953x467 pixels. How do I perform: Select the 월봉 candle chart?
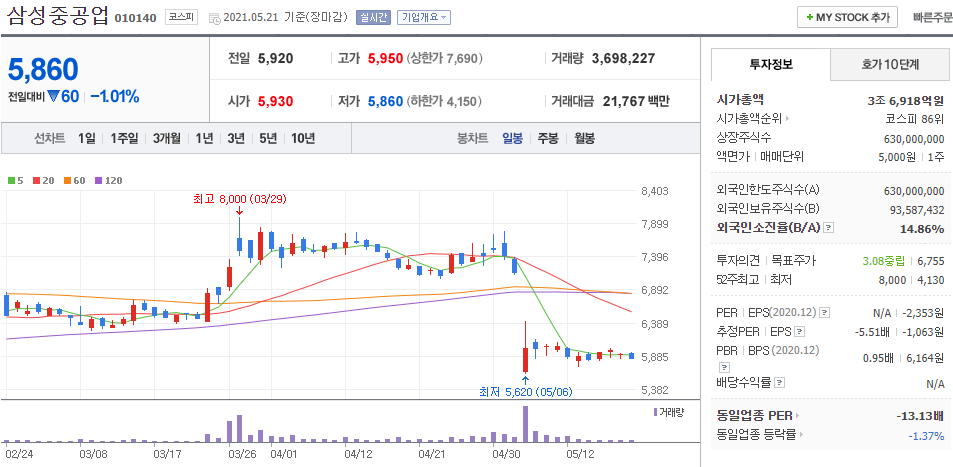coord(585,138)
